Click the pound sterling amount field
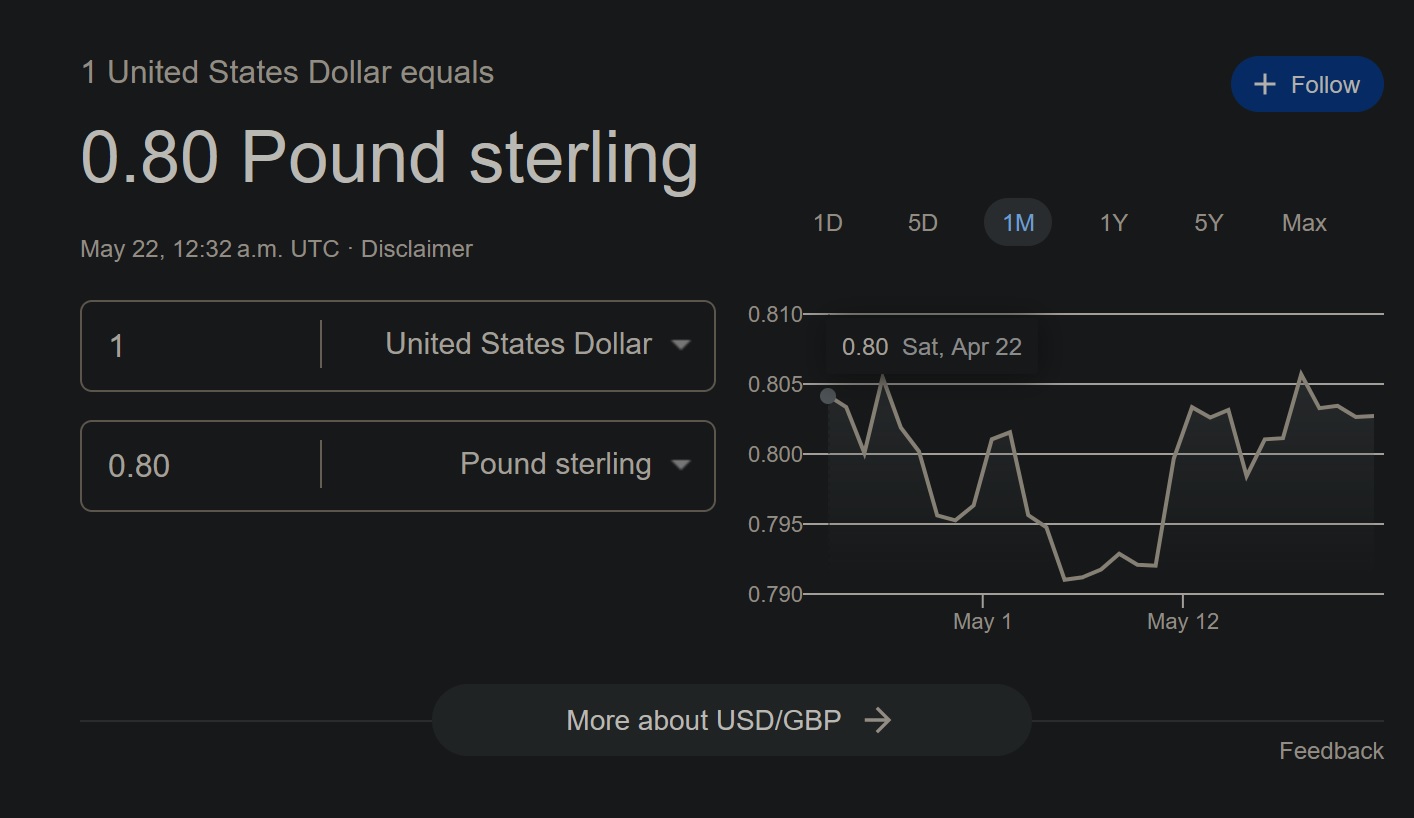The width and height of the screenshot is (1414, 818). 200,466
